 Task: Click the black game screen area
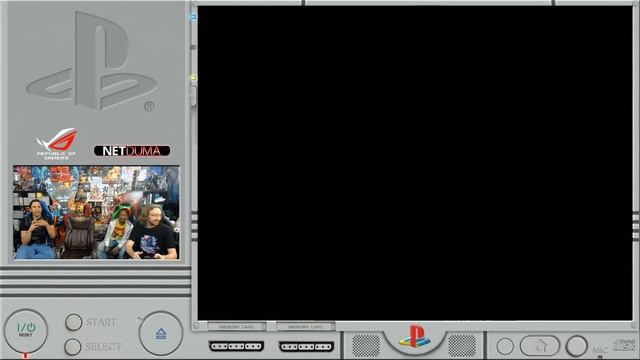click(x=415, y=163)
